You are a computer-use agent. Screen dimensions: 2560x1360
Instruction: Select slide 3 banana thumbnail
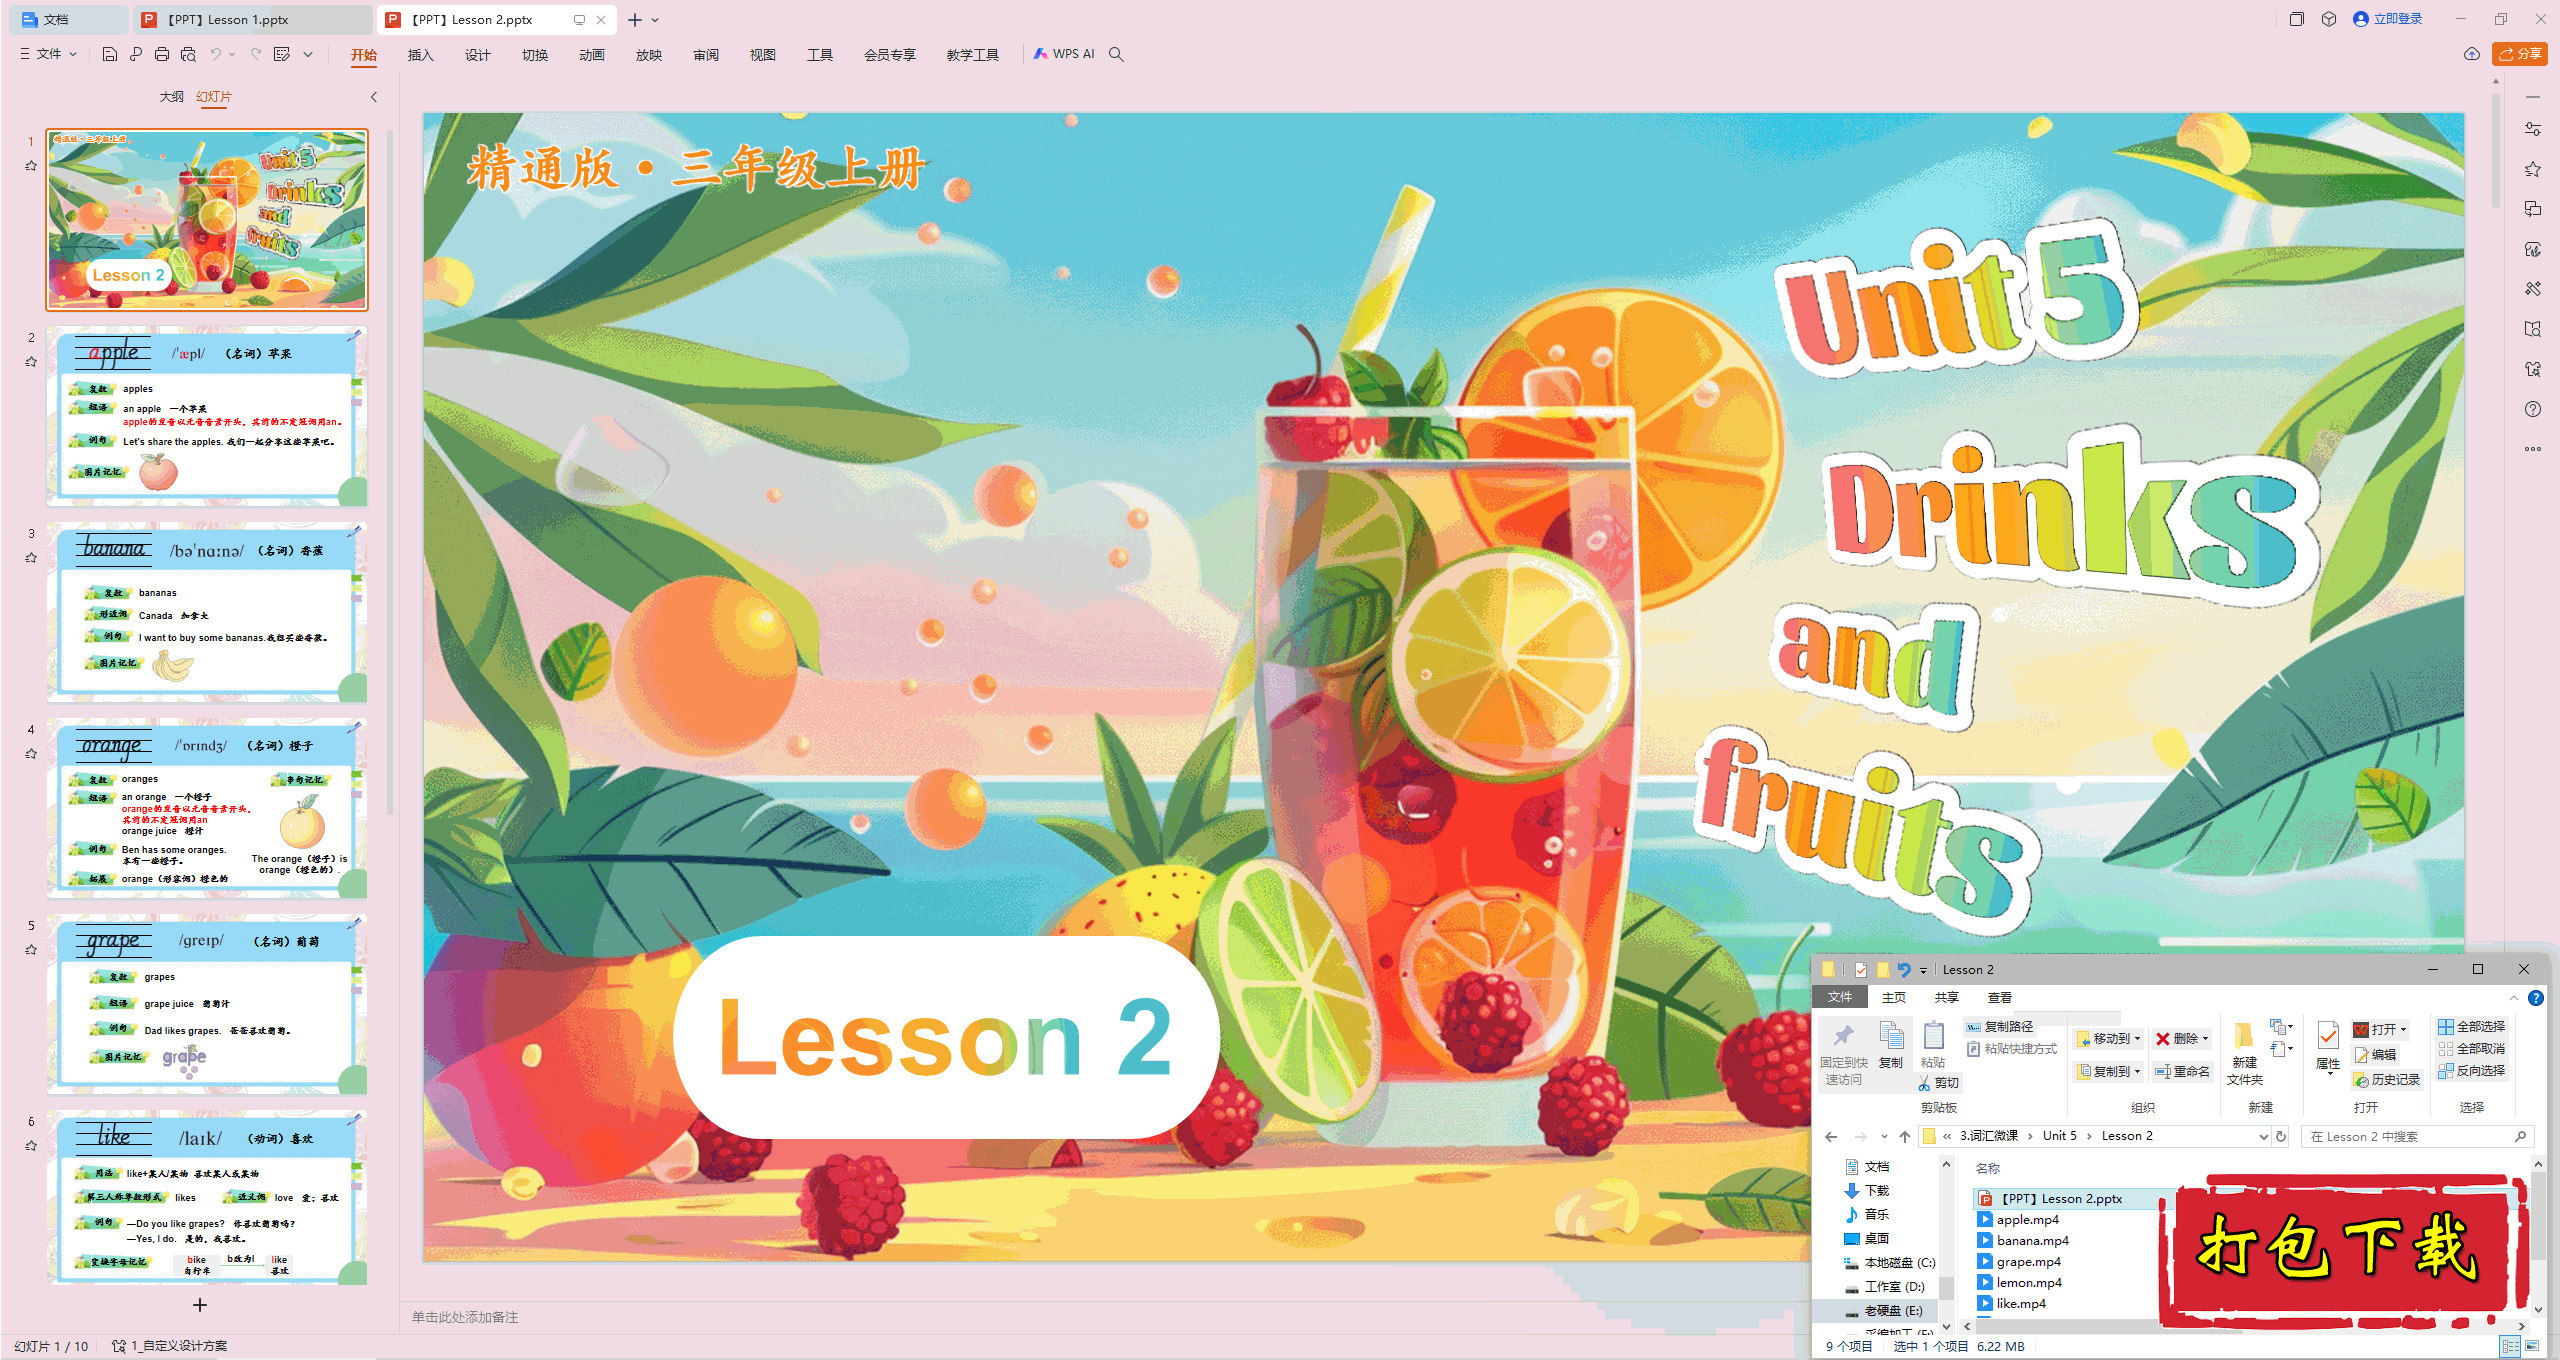pos(207,612)
